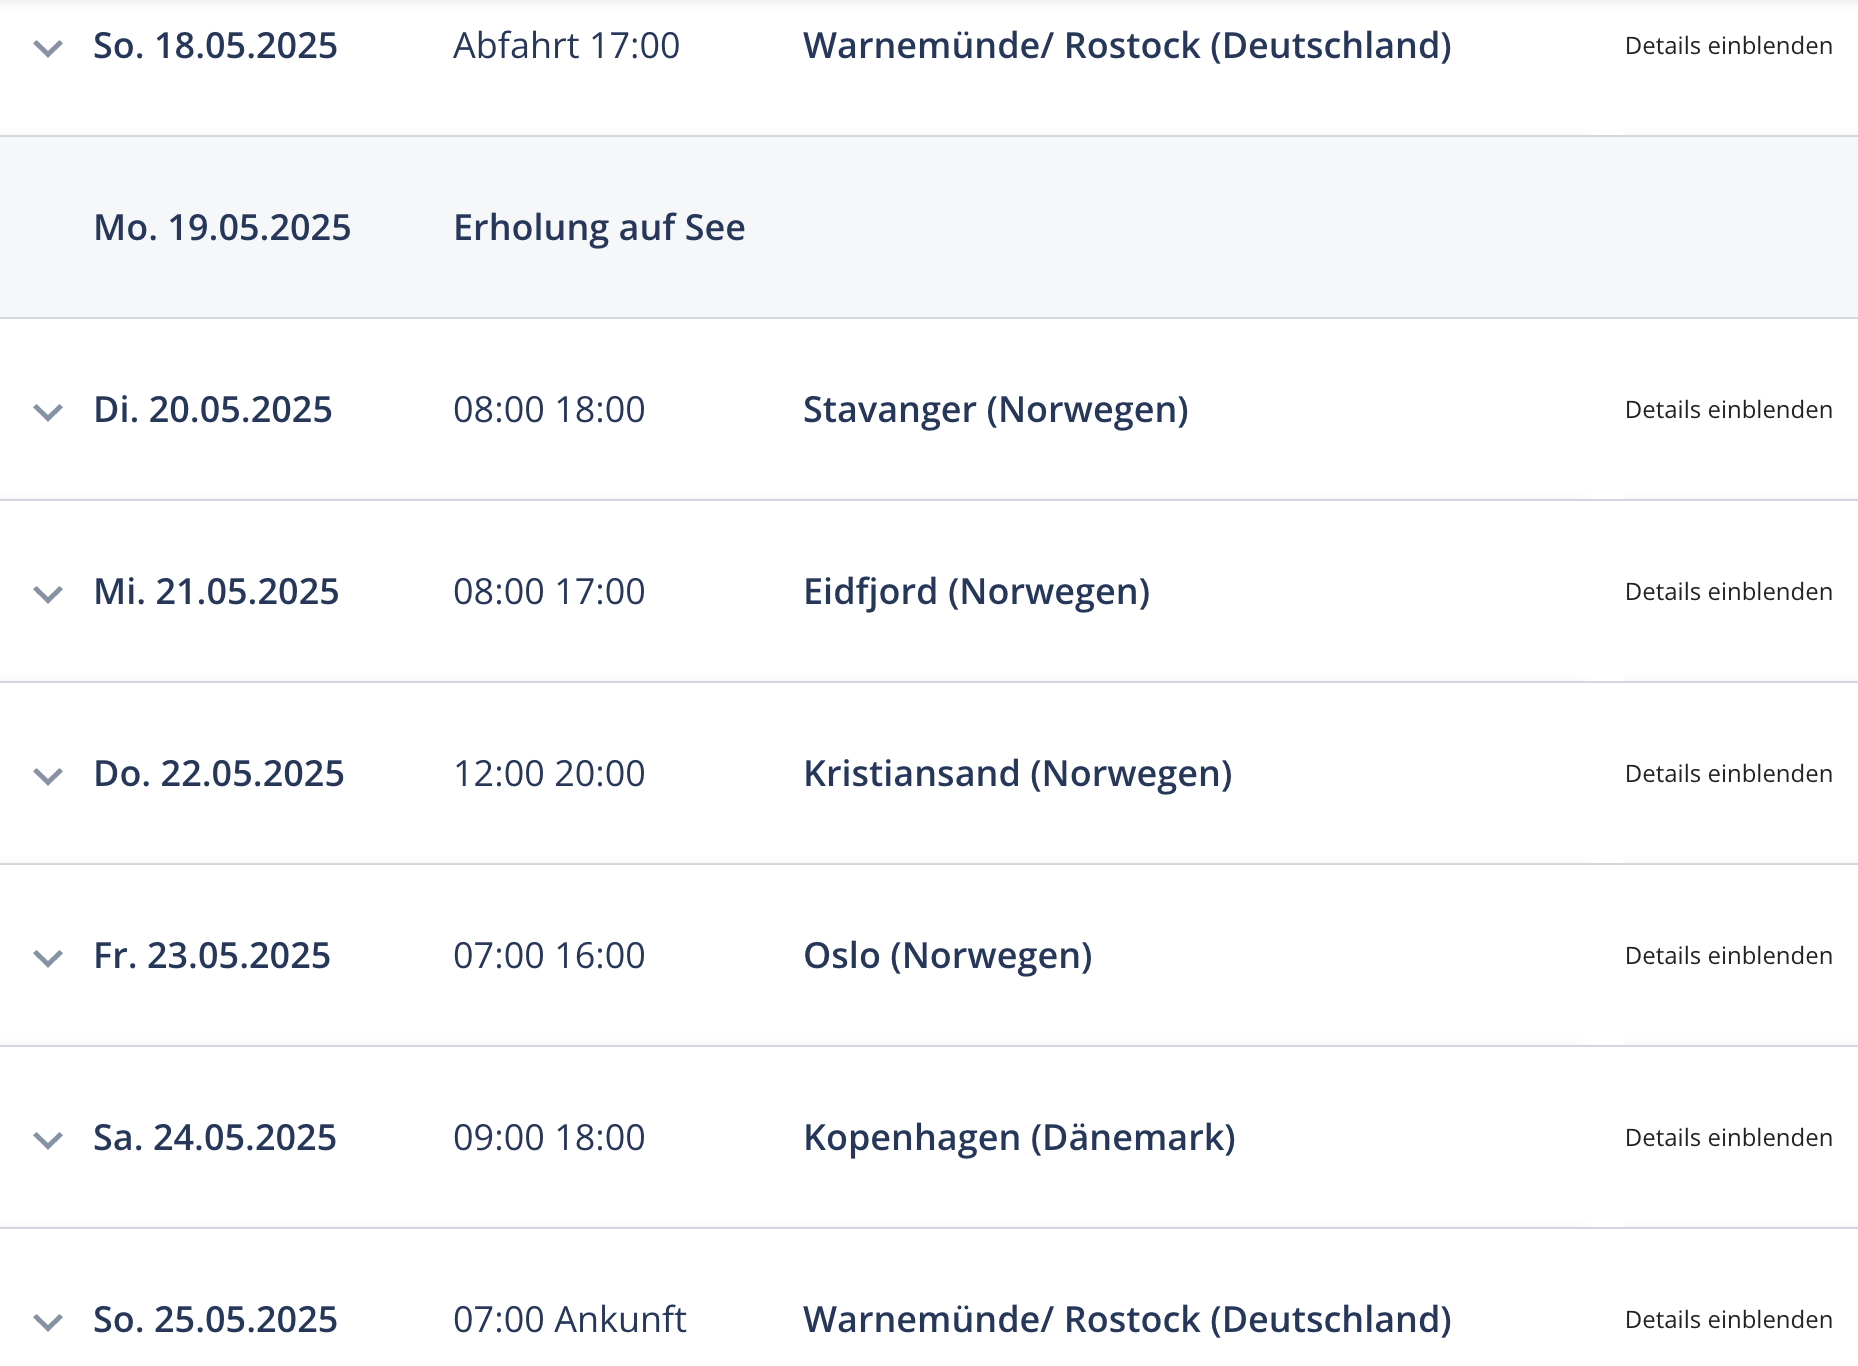
Task: Show details for Kristiansand (Norwegen)
Action: tap(1728, 774)
